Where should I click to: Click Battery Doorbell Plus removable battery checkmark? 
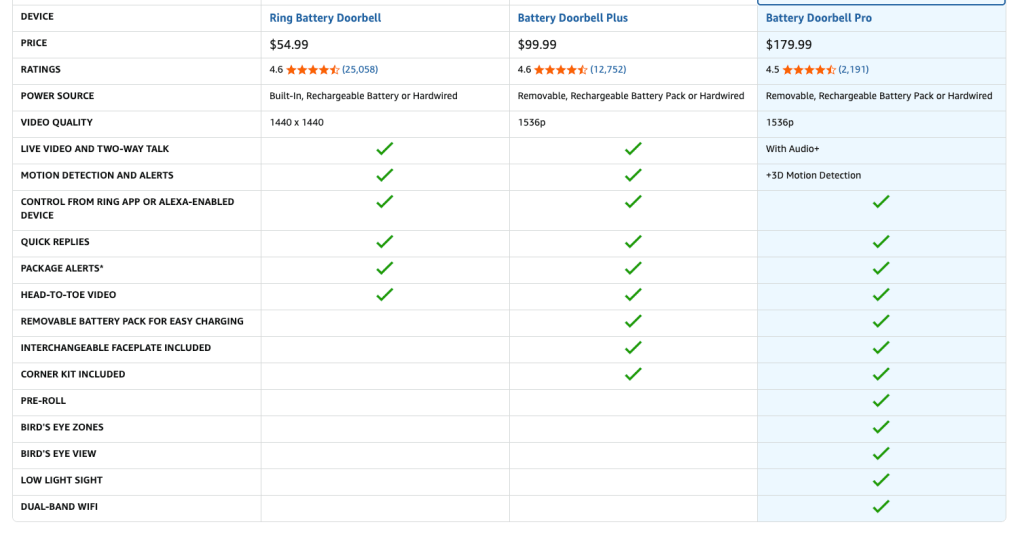pos(632,321)
